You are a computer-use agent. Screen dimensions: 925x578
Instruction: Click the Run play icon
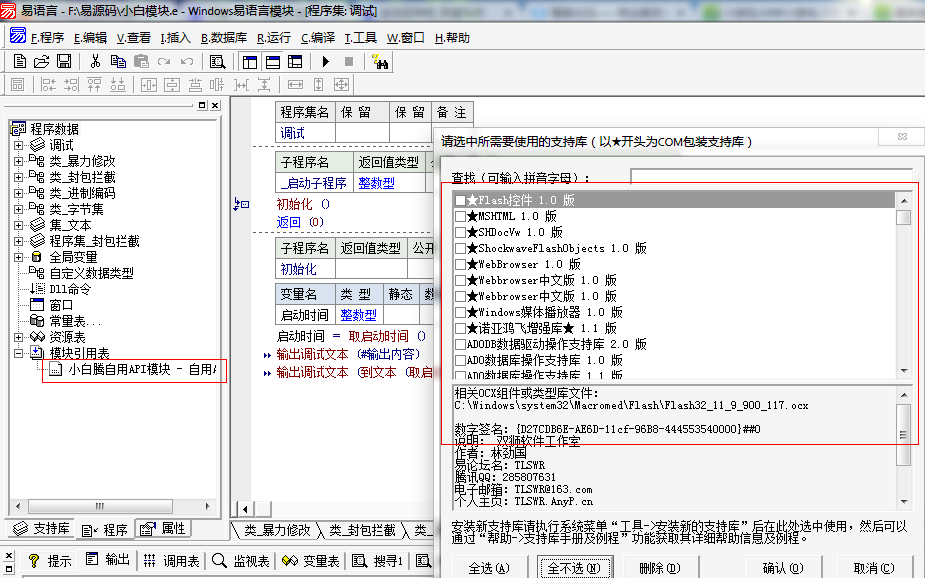[x=325, y=61]
